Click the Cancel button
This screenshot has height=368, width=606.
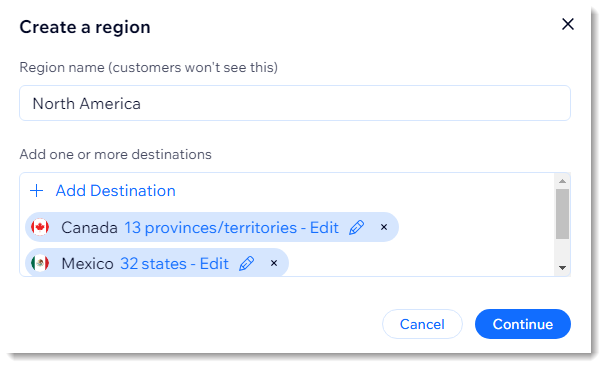tap(422, 324)
